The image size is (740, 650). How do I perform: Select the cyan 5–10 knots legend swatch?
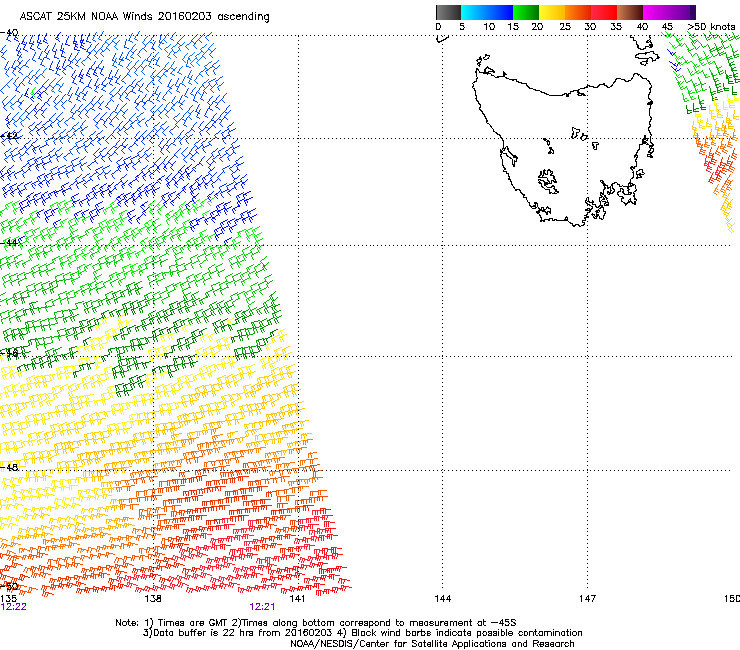click(x=474, y=12)
